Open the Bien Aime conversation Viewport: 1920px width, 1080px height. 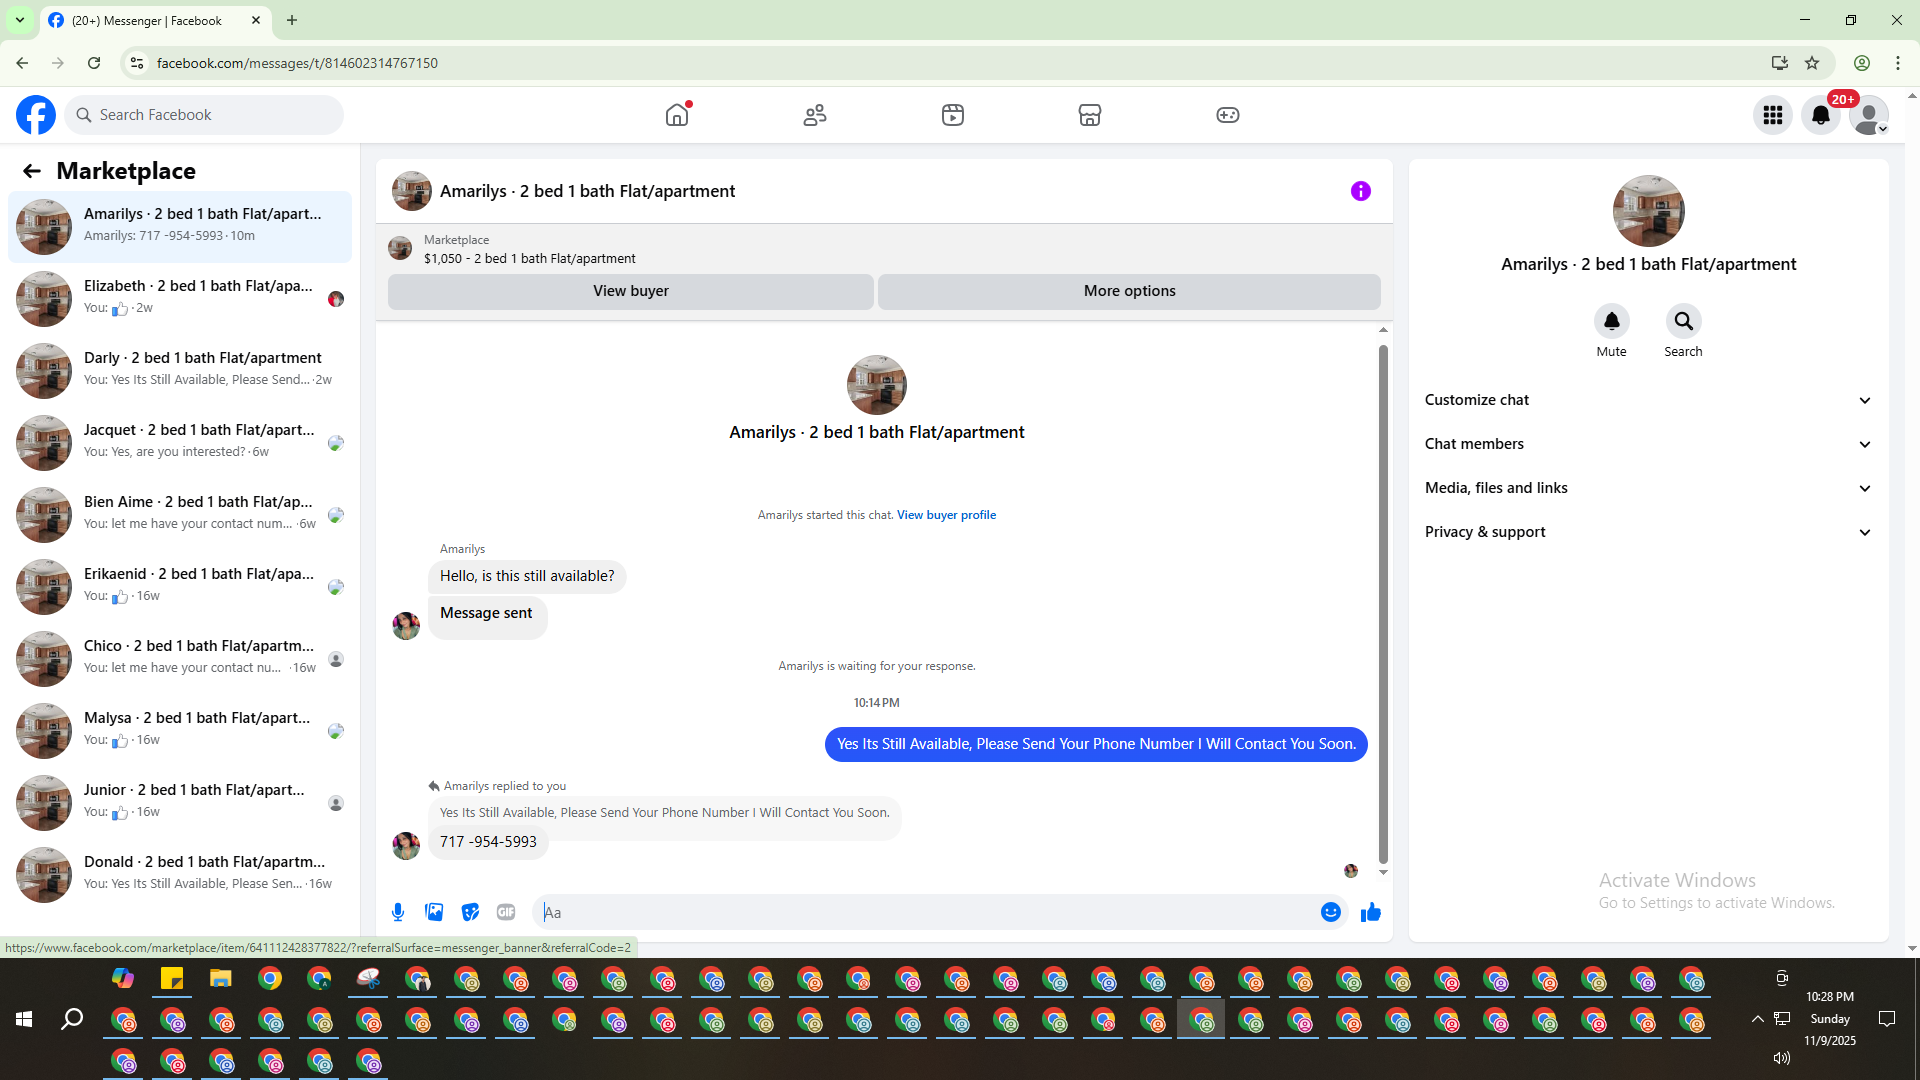[180, 514]
